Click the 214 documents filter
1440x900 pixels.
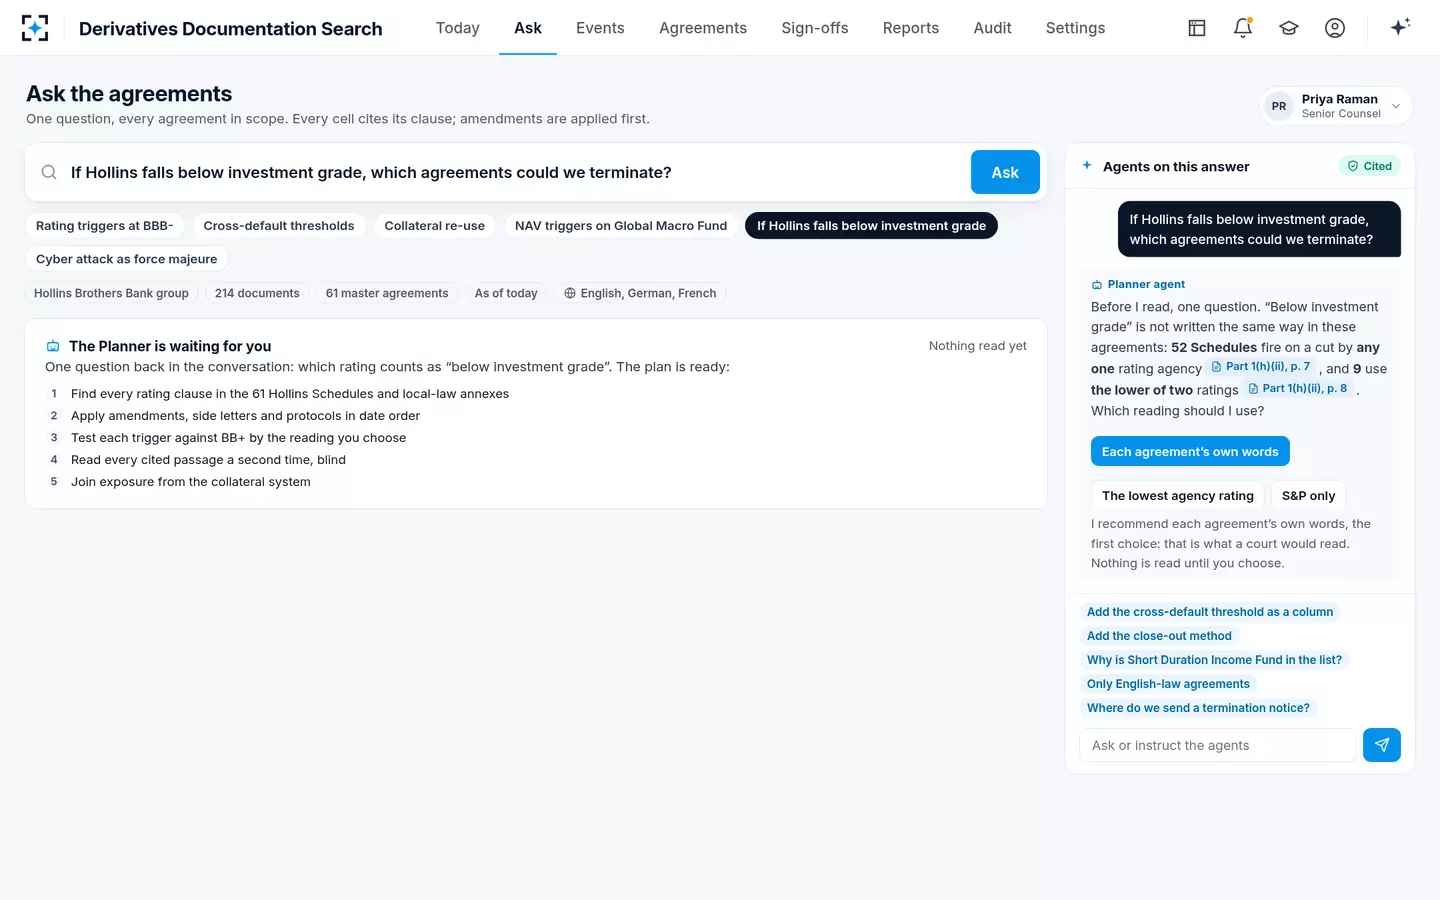[257, 293]
